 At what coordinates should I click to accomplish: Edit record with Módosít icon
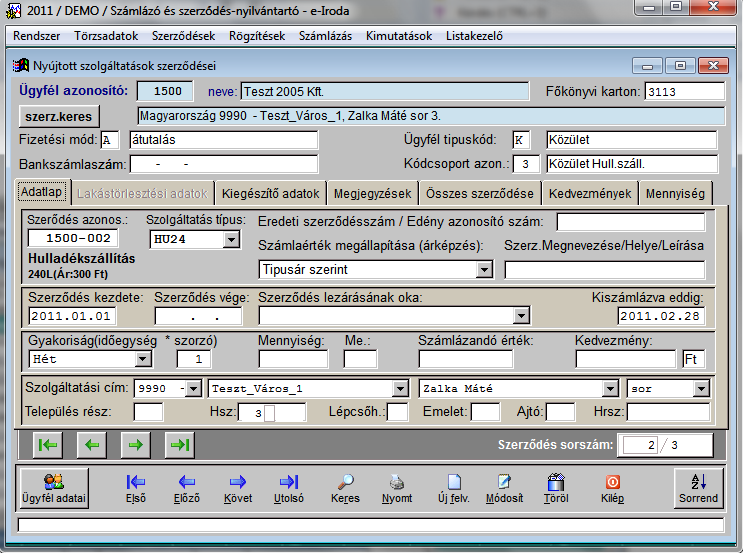(504, 487)
